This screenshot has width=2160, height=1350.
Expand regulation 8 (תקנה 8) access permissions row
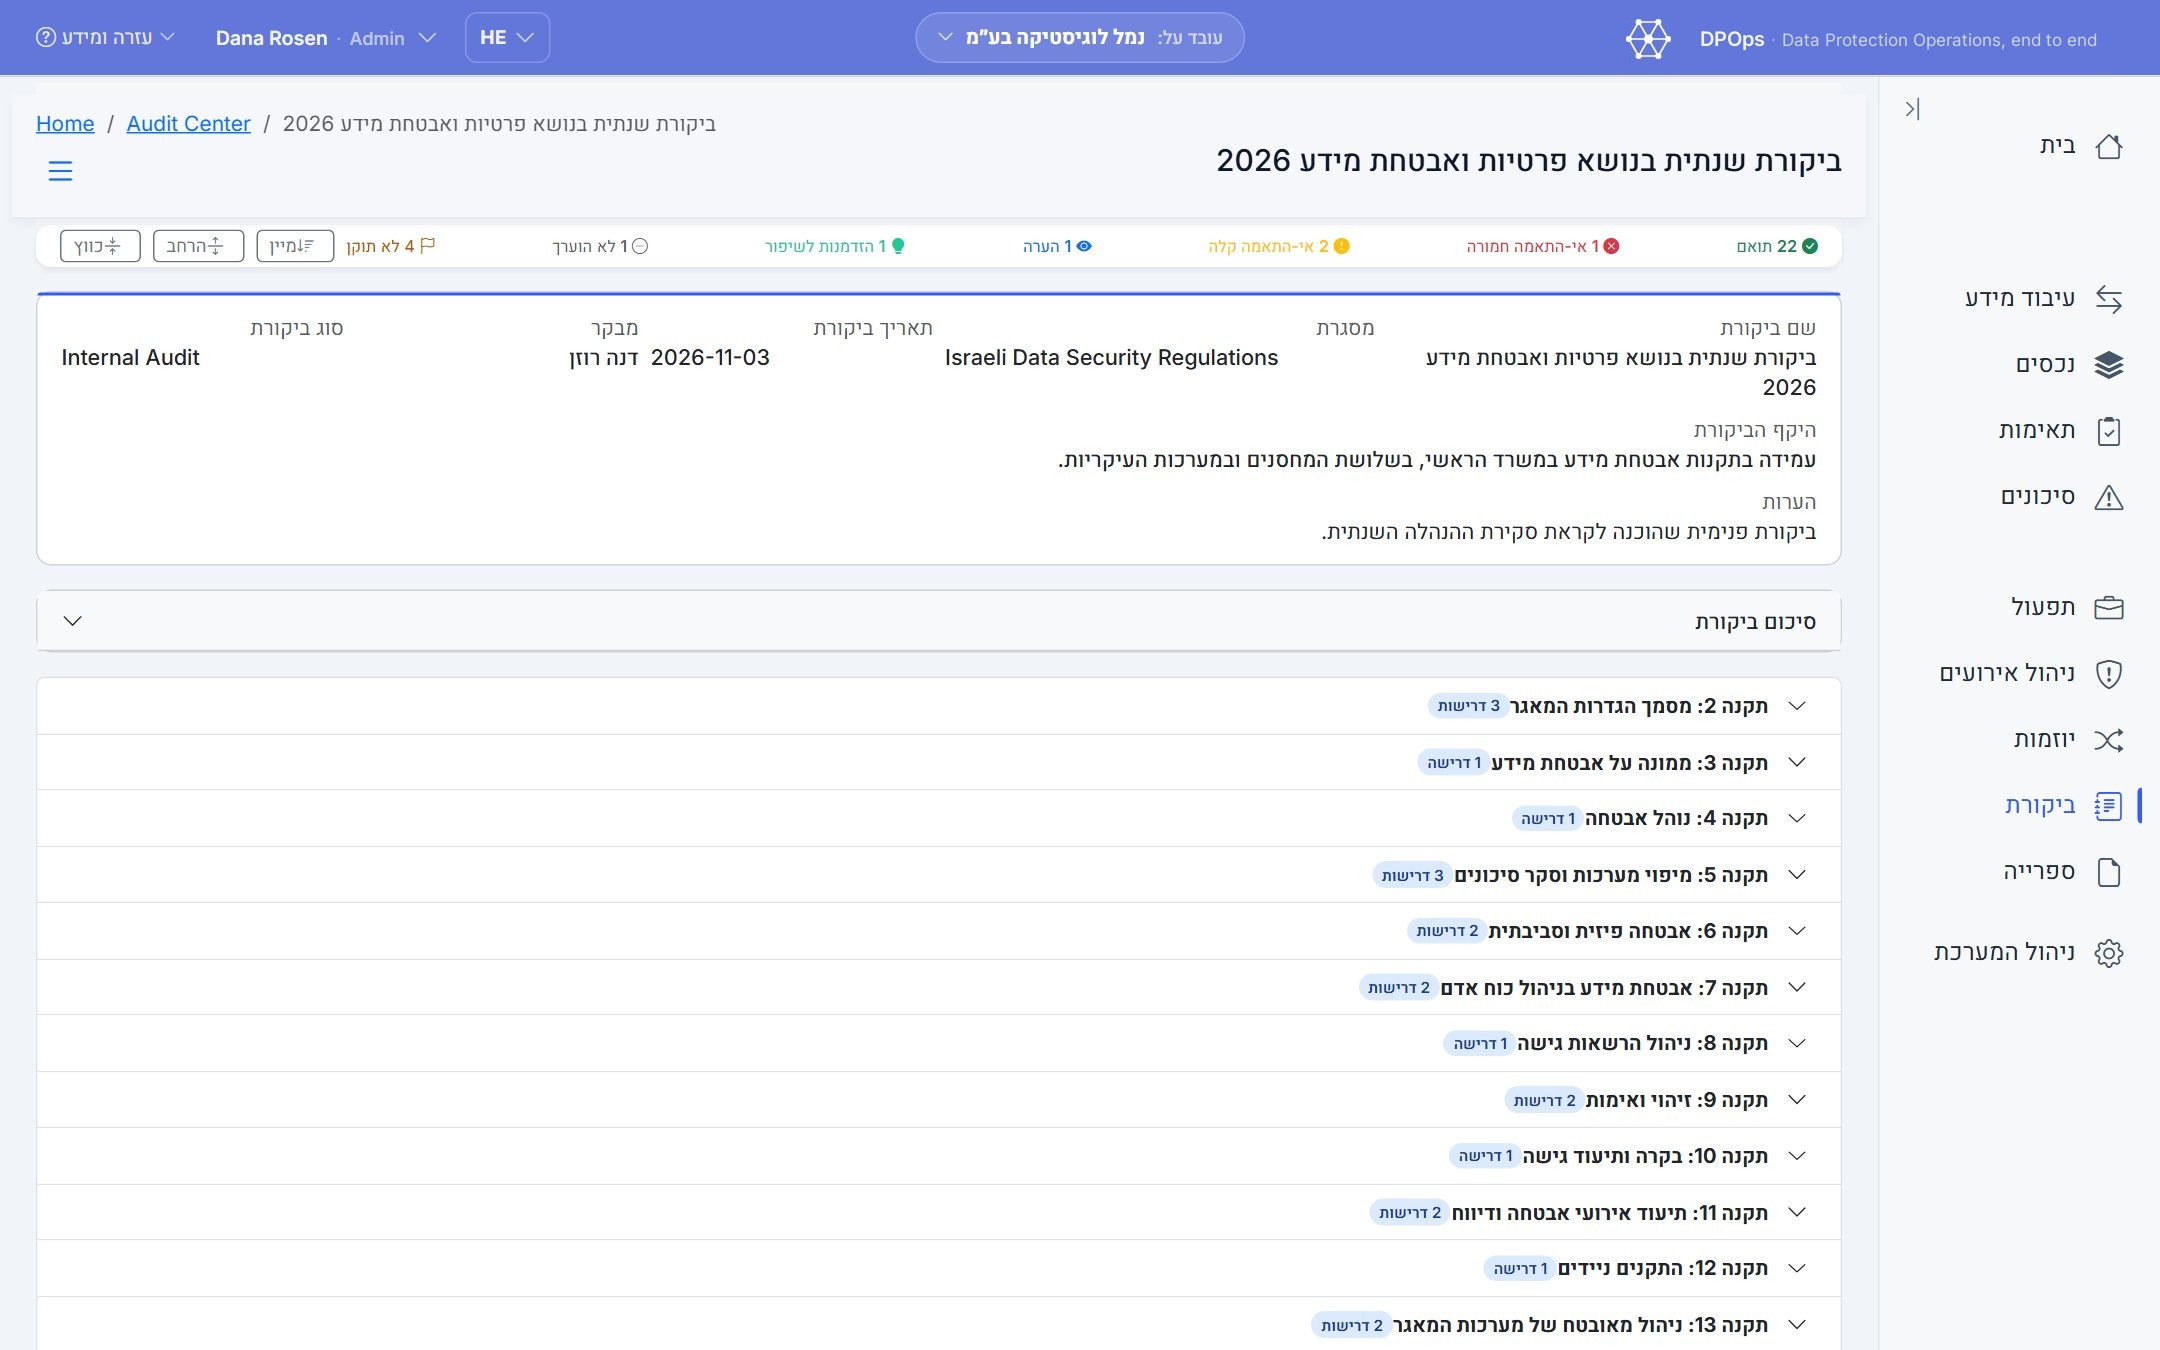pyautogui.click(x=939, y=1043)
